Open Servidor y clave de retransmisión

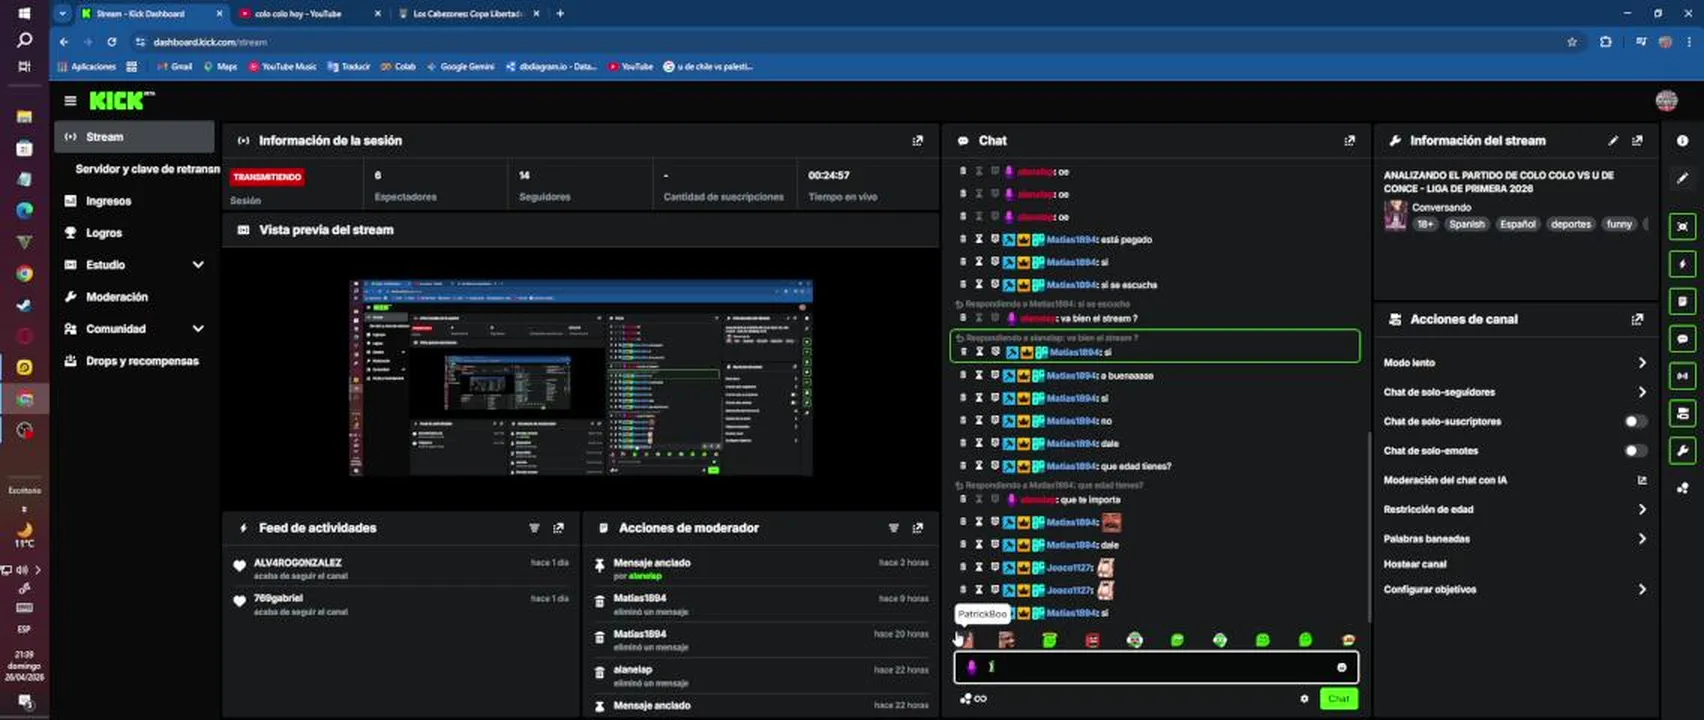tap(147, 169)
